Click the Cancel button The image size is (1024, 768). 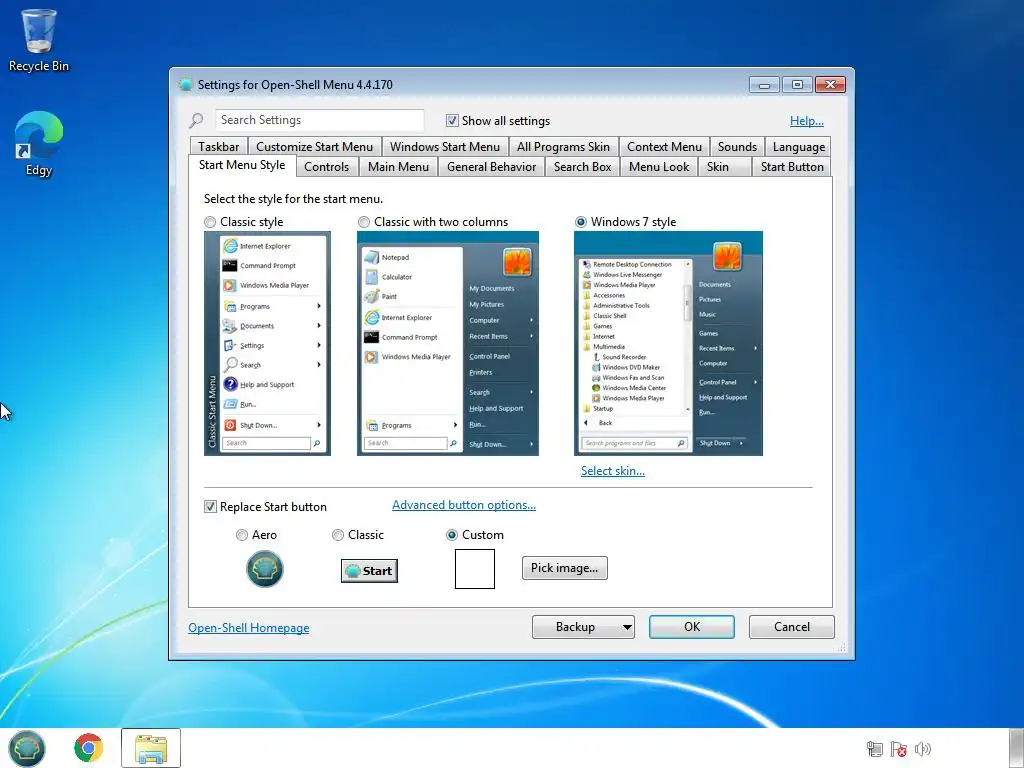(792, 627)
